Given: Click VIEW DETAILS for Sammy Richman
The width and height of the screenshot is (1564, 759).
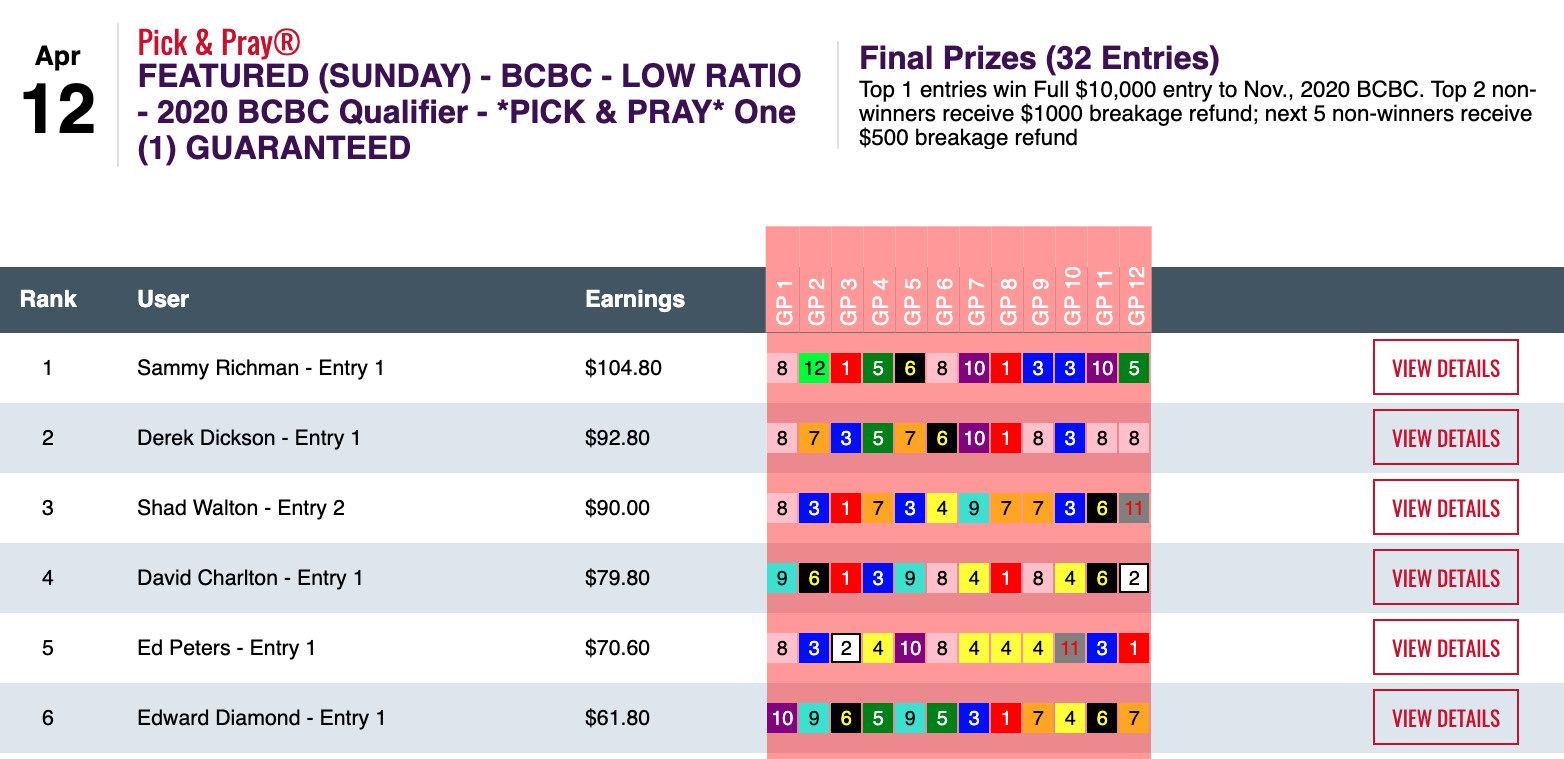Looking at the screenshot, I should coord(1445,368).
